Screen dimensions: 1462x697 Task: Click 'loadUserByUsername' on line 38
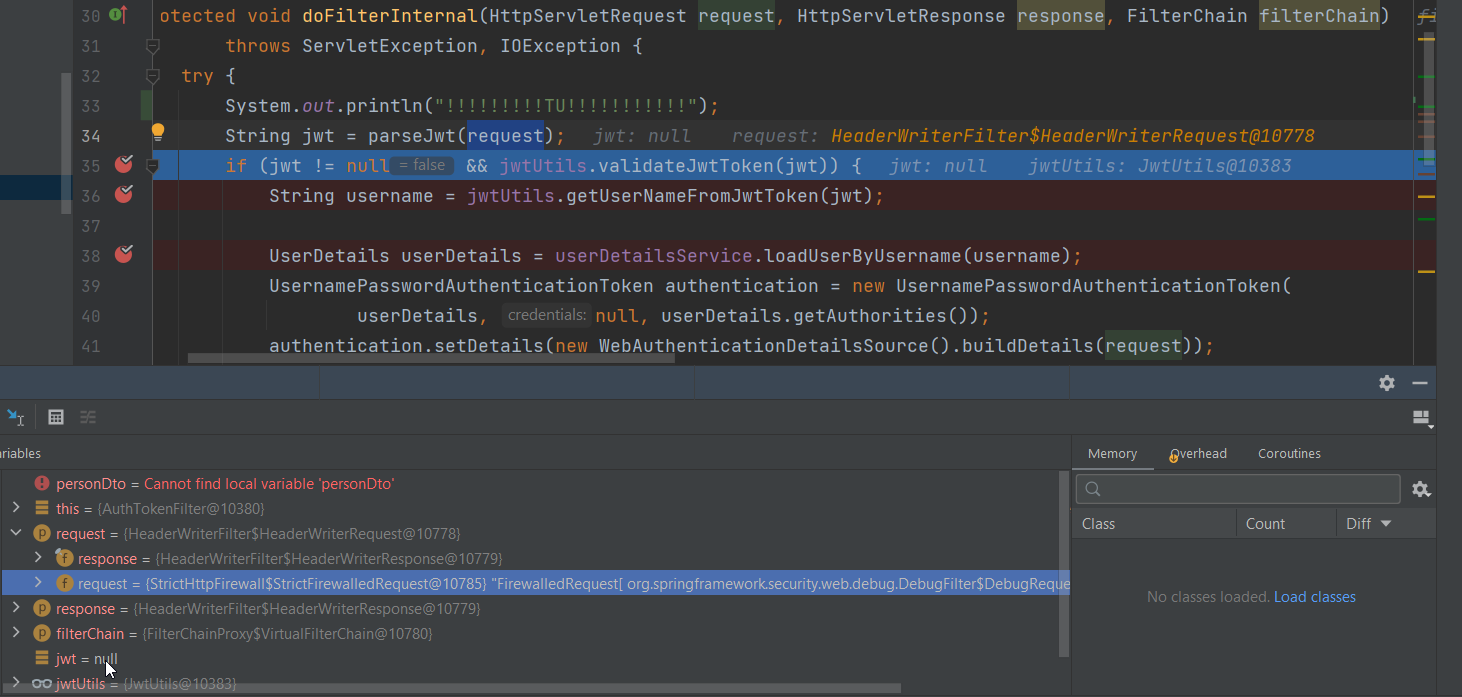click(x=863, y=256)
